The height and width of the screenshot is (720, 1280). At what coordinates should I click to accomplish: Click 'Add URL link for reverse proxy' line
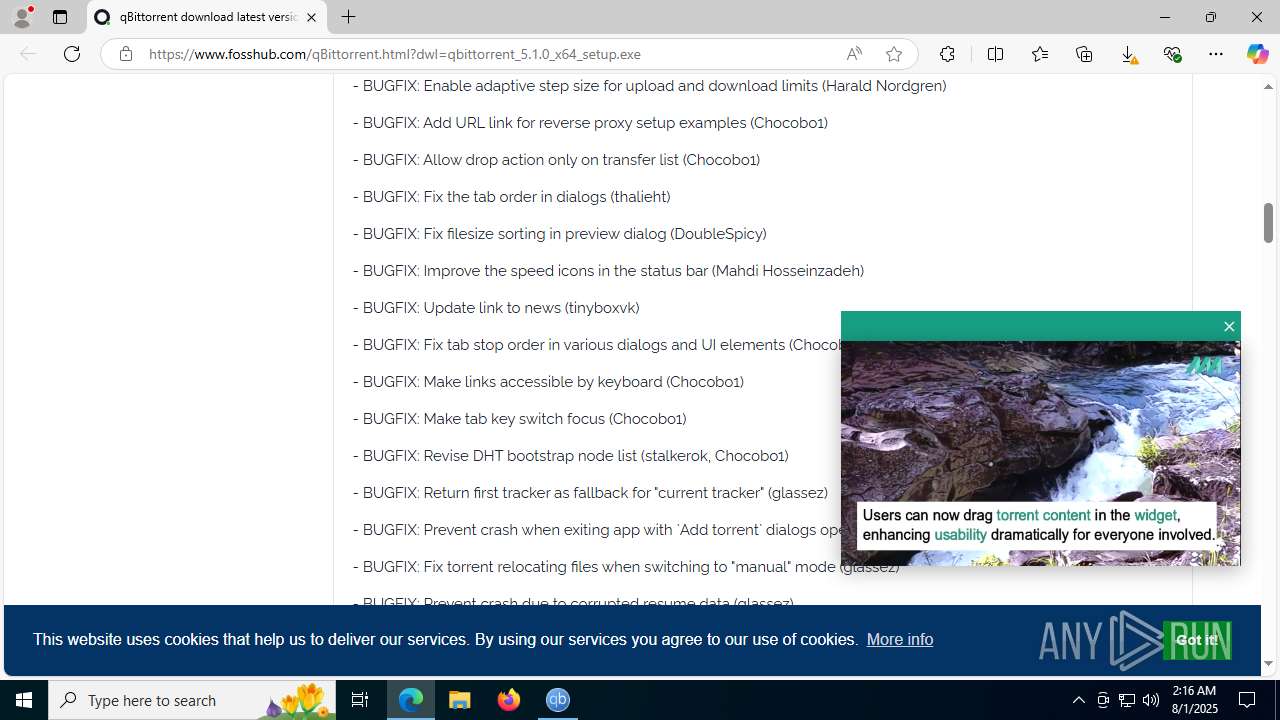coord(590,123)
